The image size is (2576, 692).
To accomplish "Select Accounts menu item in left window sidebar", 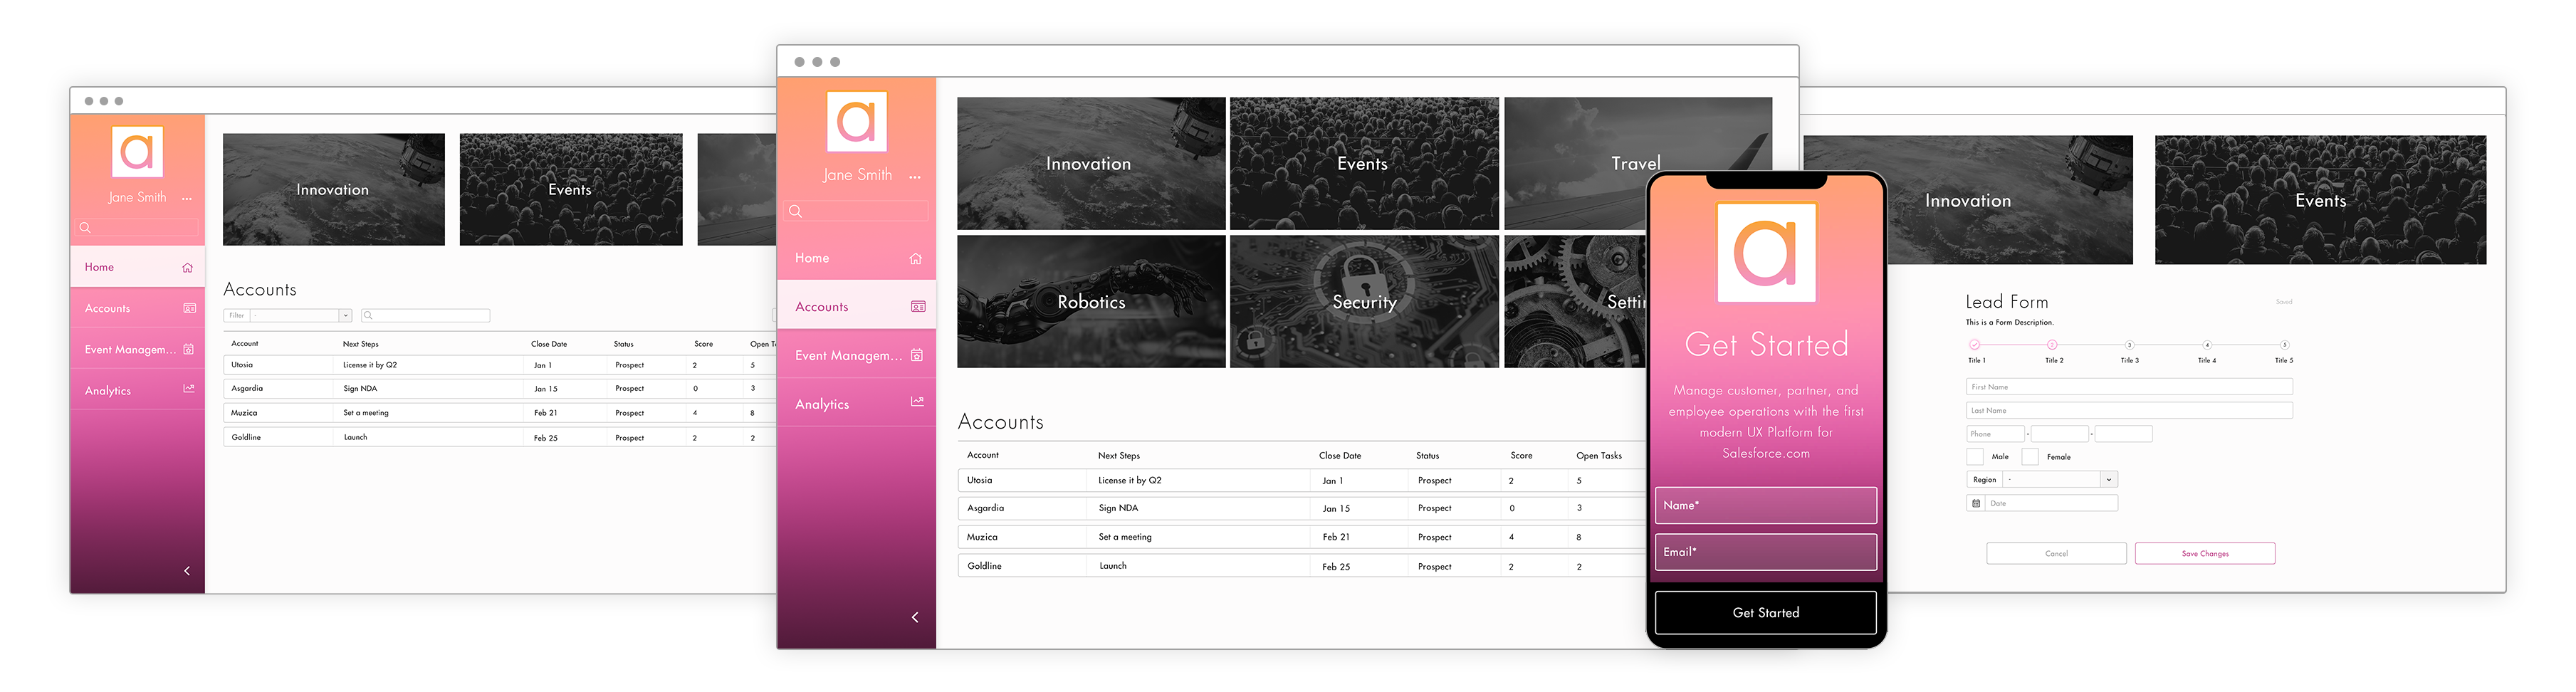I will (138, 308).
